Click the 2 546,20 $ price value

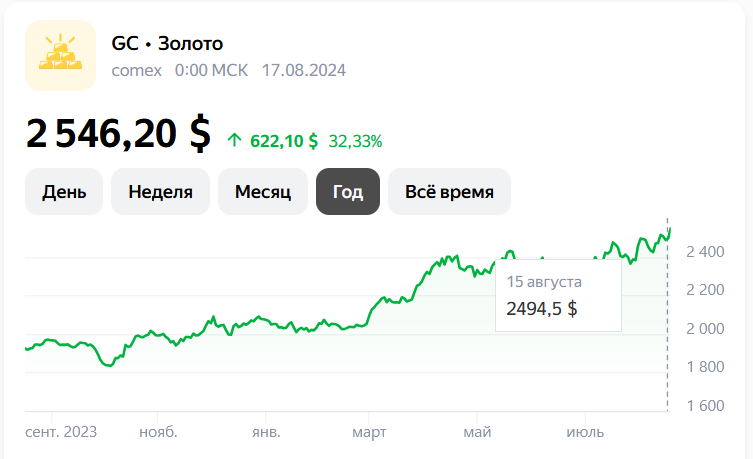tap(118, 133)
